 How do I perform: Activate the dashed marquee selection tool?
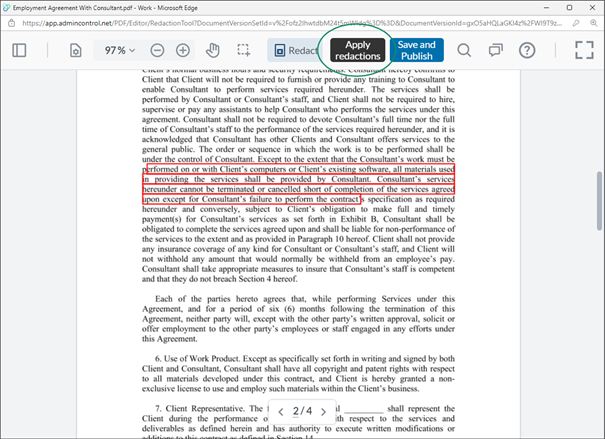243,50
